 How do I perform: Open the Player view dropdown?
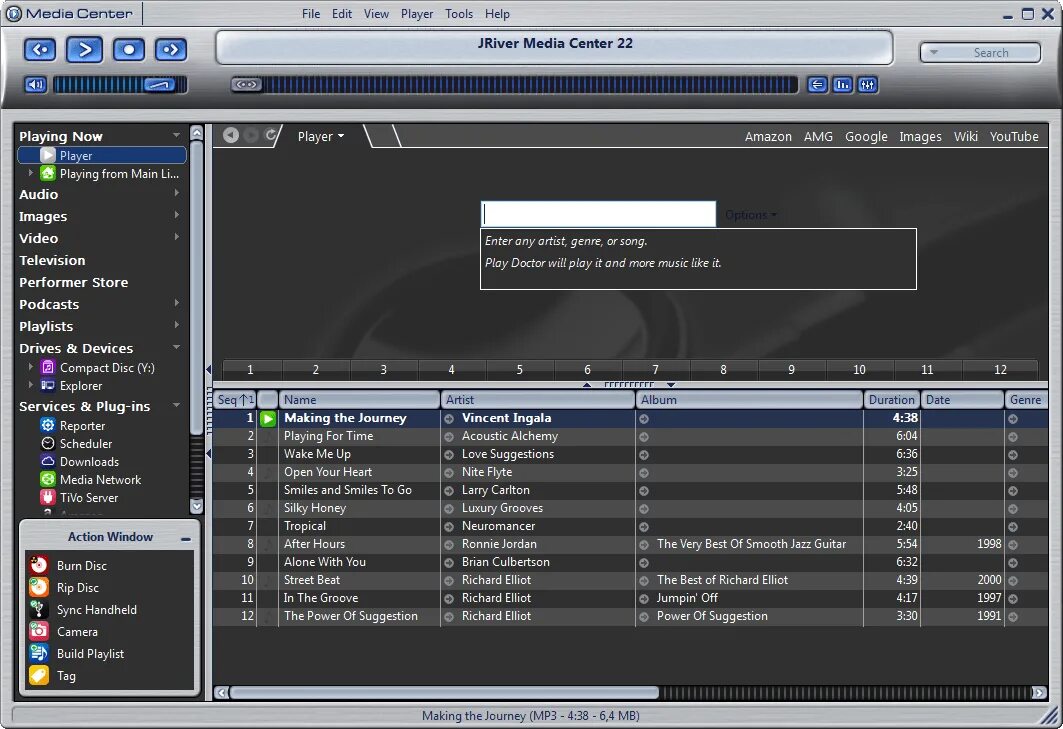click(x=321, y=136)
